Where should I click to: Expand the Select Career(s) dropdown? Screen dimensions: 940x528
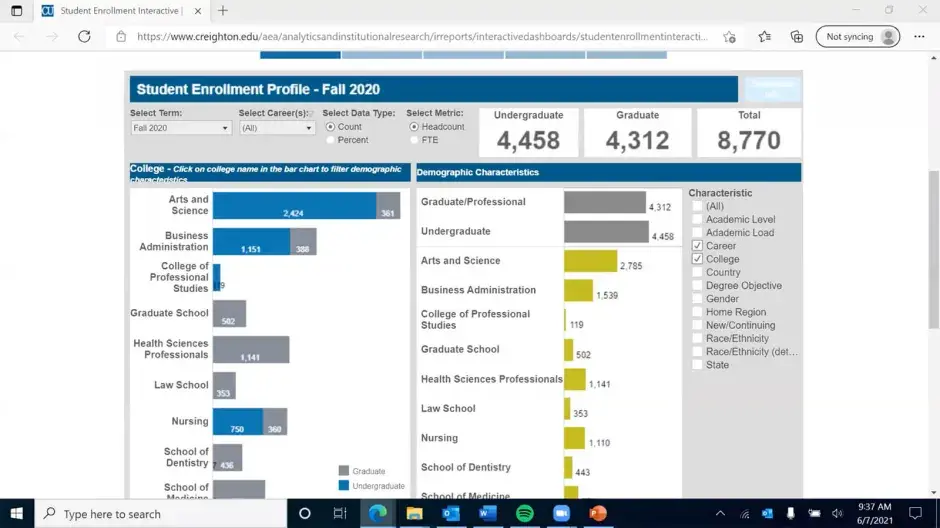tap(277, 128)
